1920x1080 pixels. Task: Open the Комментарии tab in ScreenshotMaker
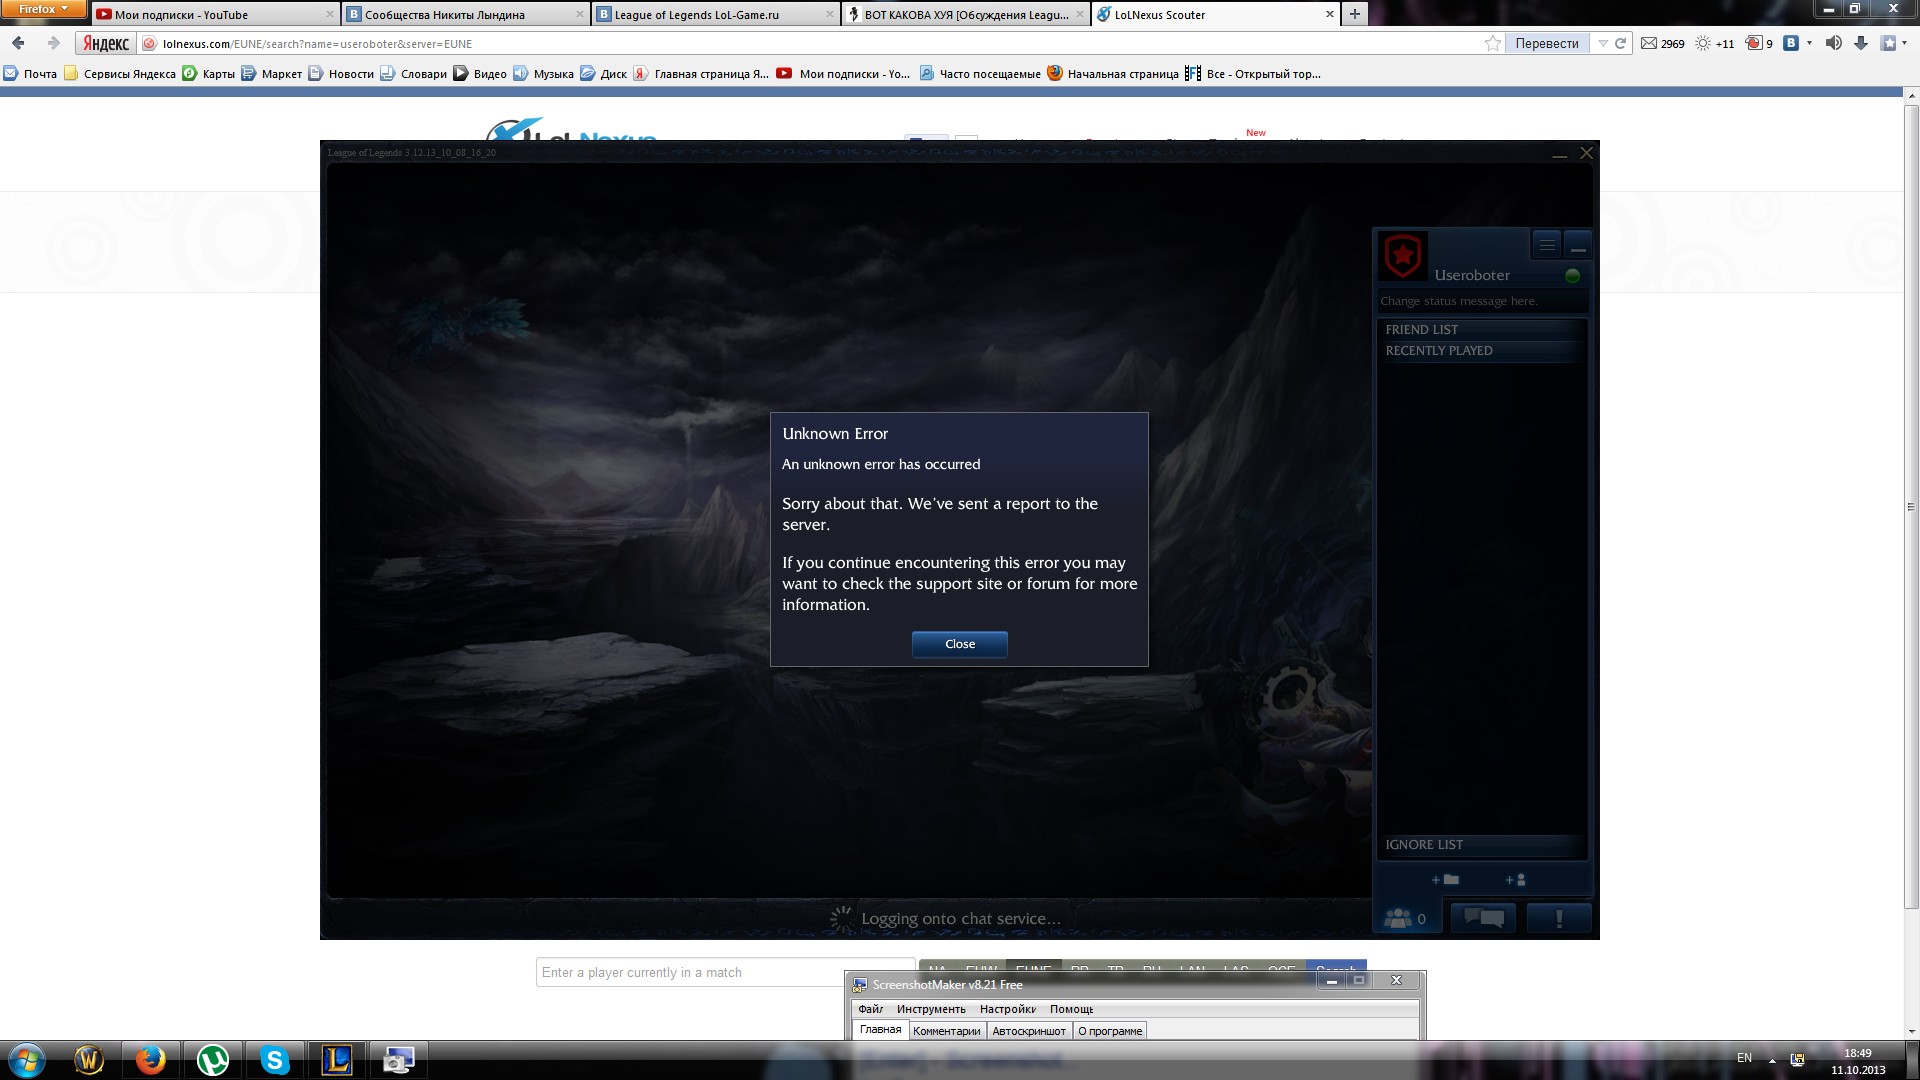tap(946, 1031)
